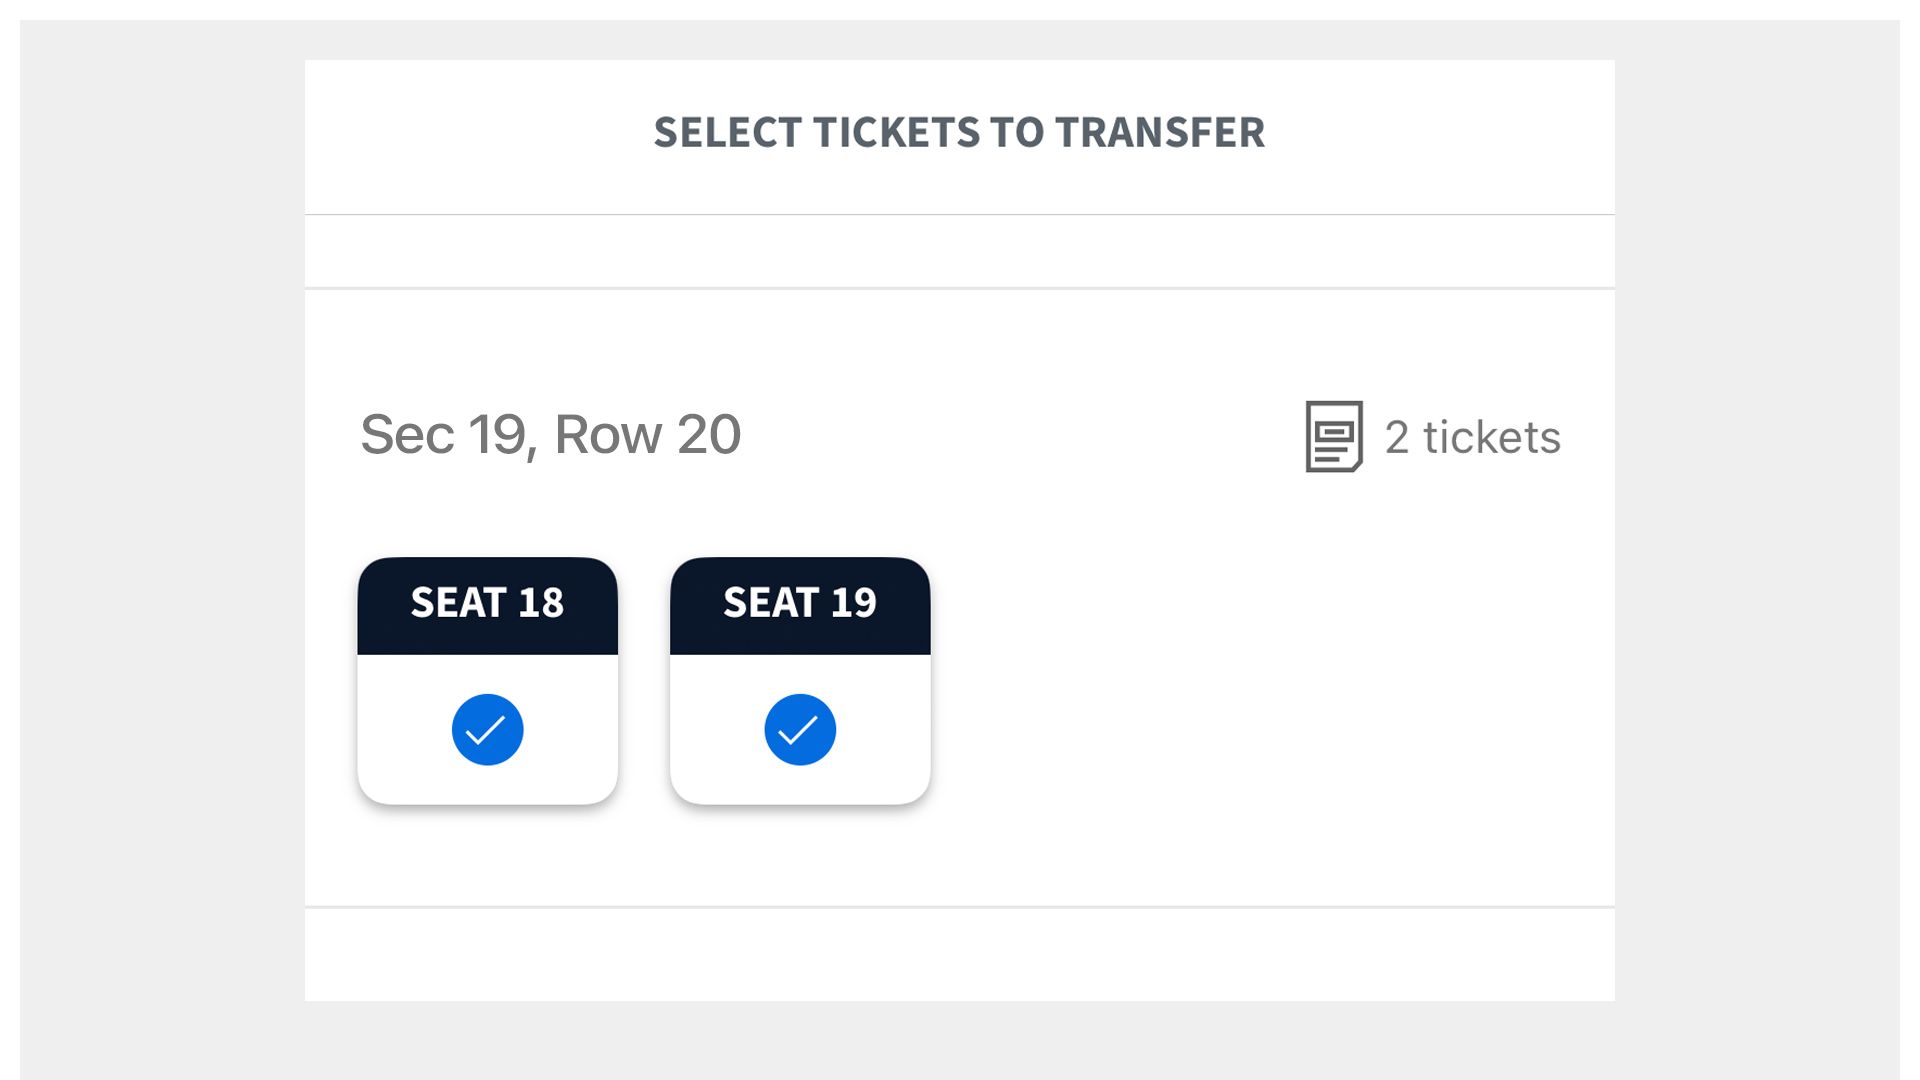Click the "SELECT TICKETS TO TRANSFER" heading
Screen dimensions: 1920x1080
tap(959, 133)
